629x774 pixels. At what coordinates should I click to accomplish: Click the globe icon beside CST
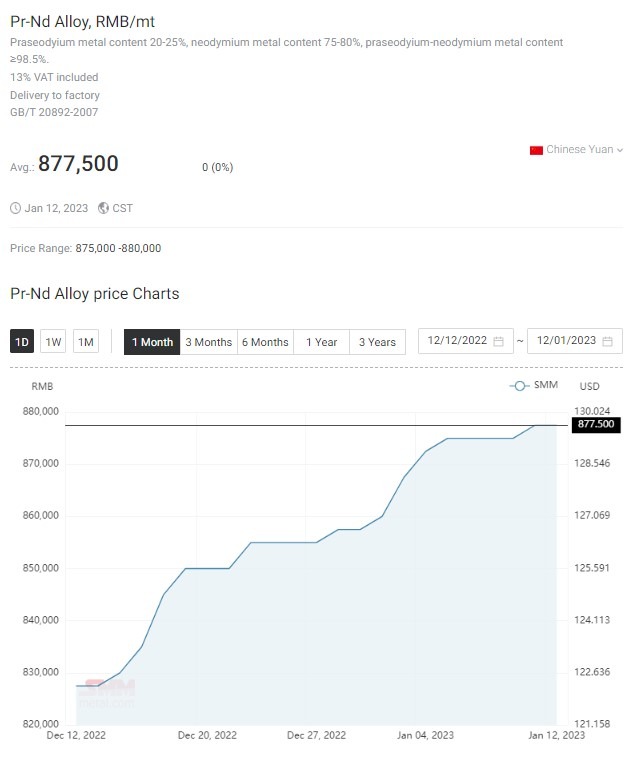tap(103, 208)
